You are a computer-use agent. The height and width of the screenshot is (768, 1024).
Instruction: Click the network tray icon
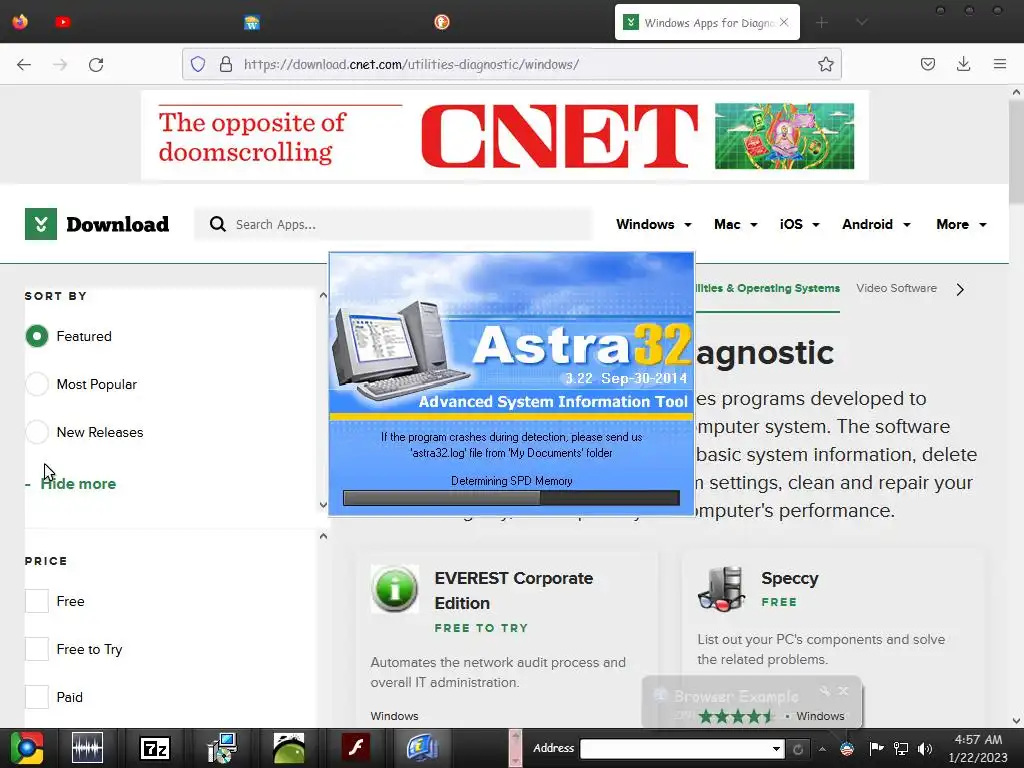click(901, 749)
